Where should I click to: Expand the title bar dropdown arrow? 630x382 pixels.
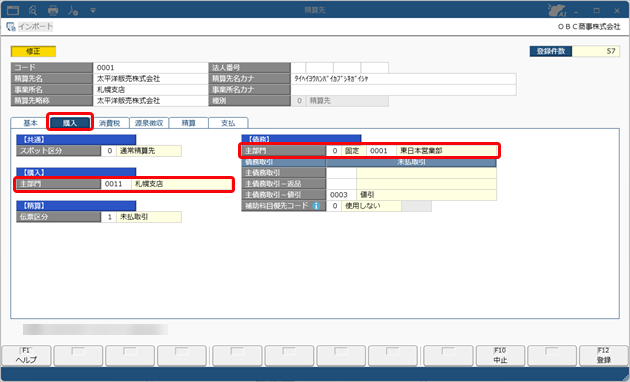click(x=93, y=10)
